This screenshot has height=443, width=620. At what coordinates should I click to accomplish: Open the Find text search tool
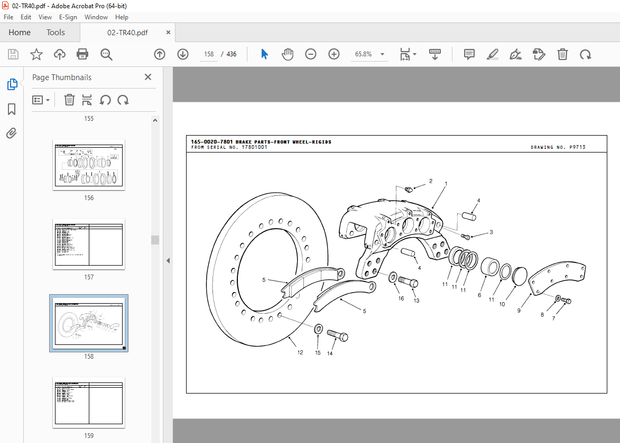point(106,54)
